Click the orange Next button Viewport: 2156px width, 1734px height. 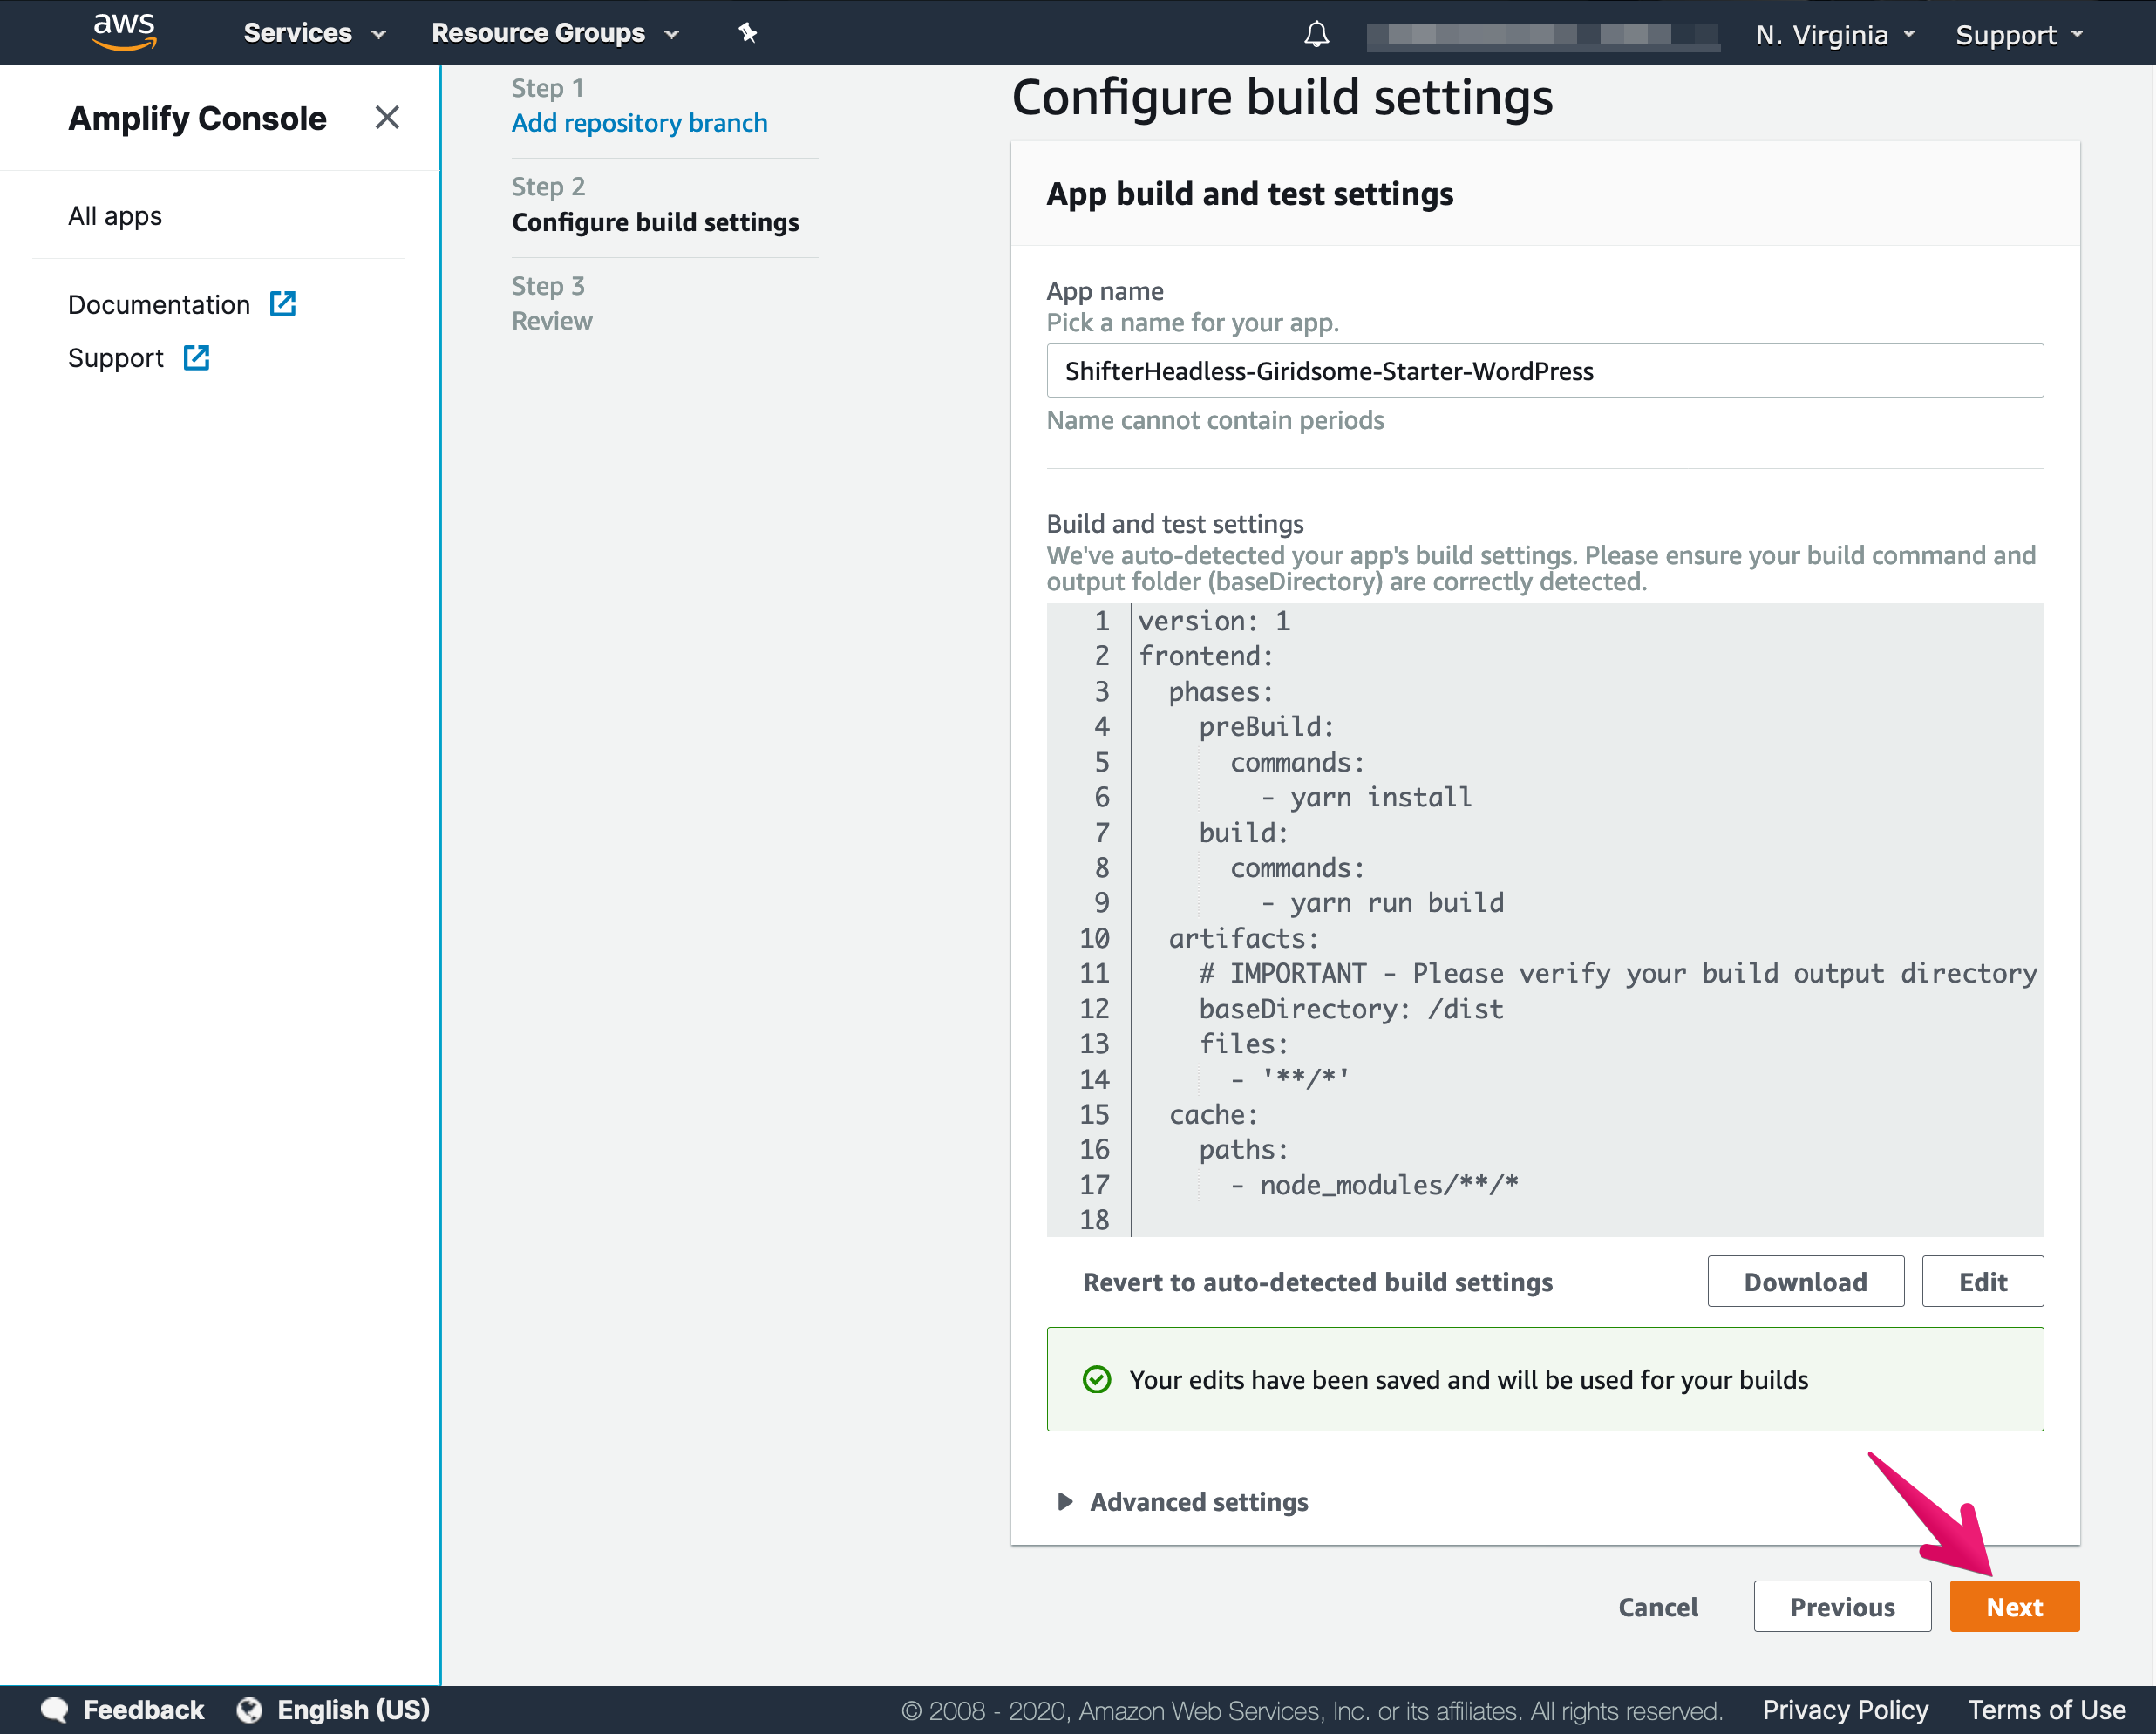click(x=2014, y=1606)
